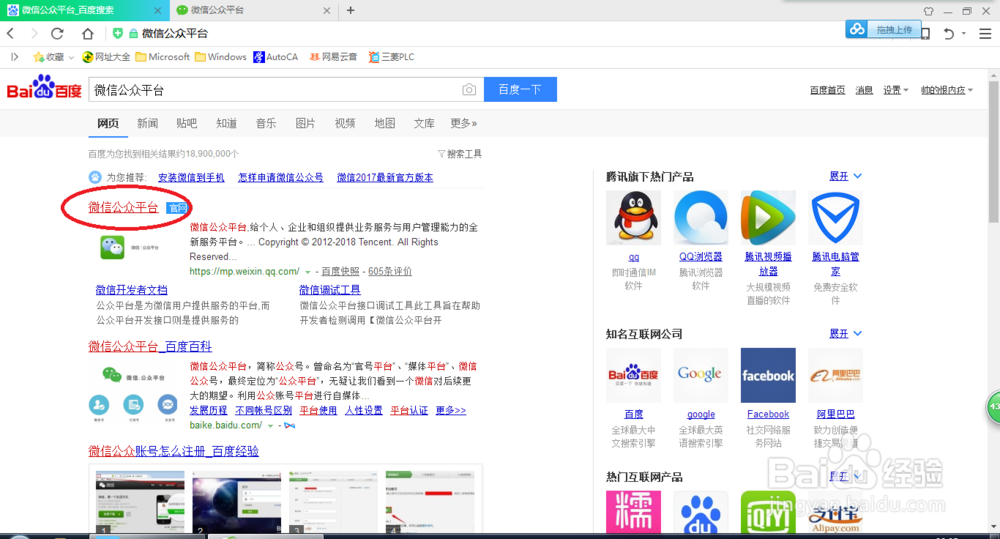
Task: Open the 设置 dropdown
Action: tap(895, 90)
